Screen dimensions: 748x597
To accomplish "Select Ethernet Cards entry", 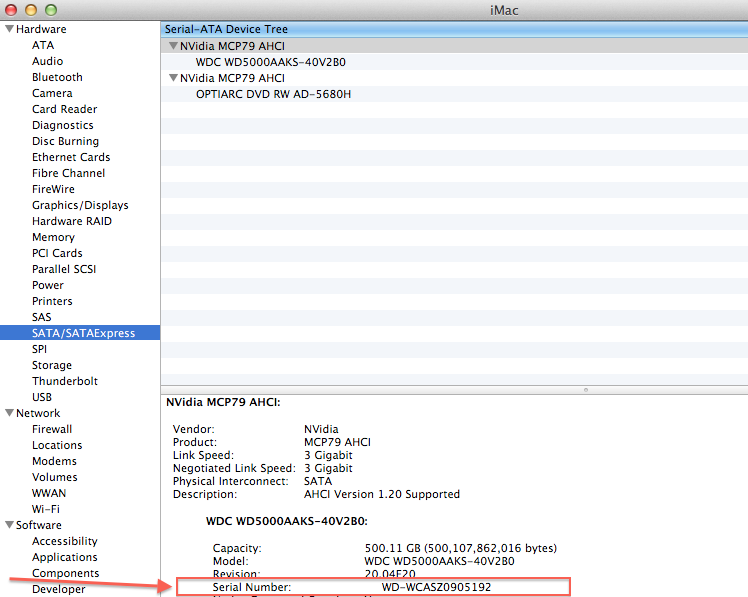I will [x=71, y=157].
